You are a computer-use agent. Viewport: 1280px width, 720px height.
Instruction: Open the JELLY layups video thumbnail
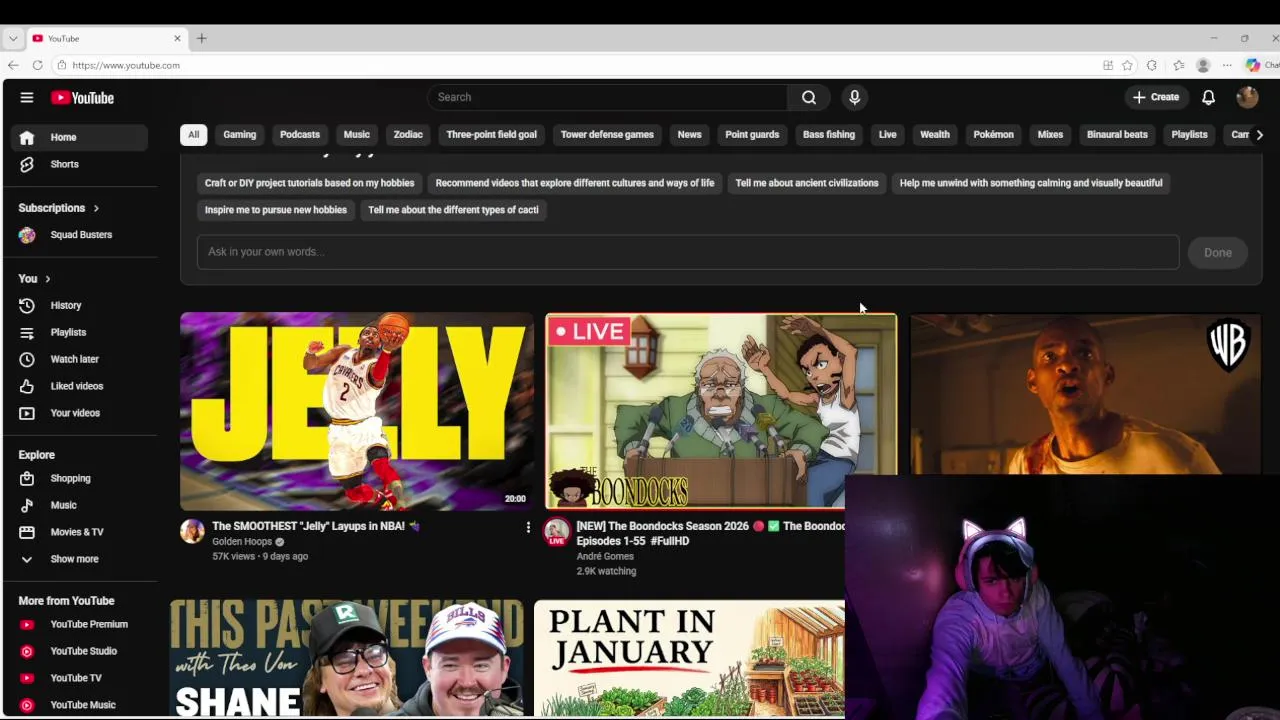[357, 411]
